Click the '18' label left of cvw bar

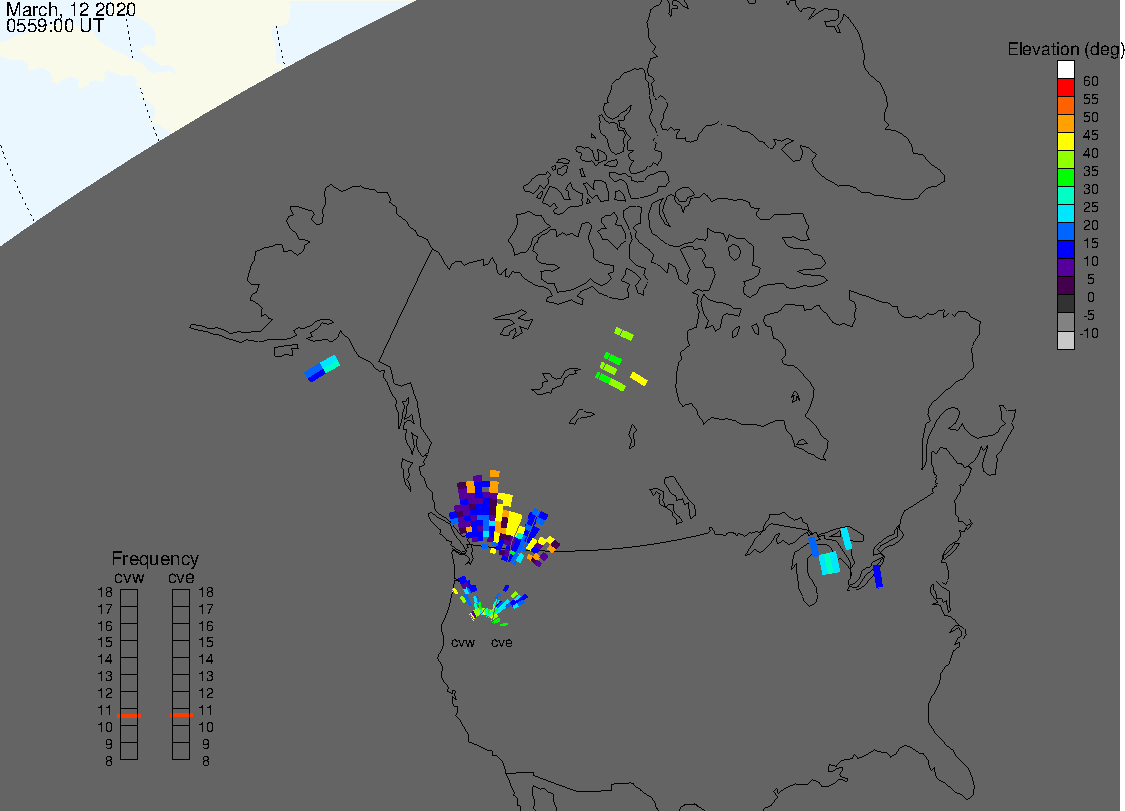tap(105, 592)
